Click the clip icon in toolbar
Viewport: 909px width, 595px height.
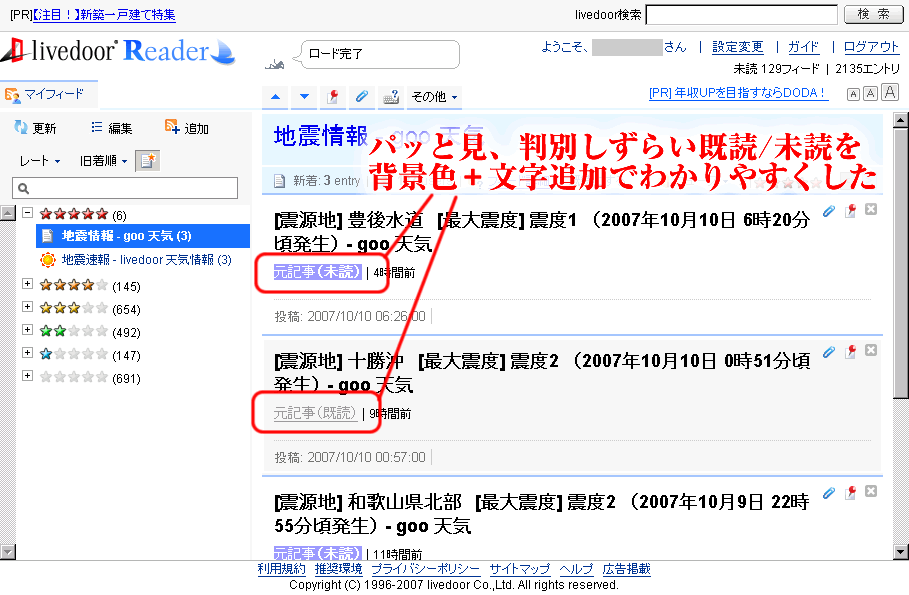point(362,97)
